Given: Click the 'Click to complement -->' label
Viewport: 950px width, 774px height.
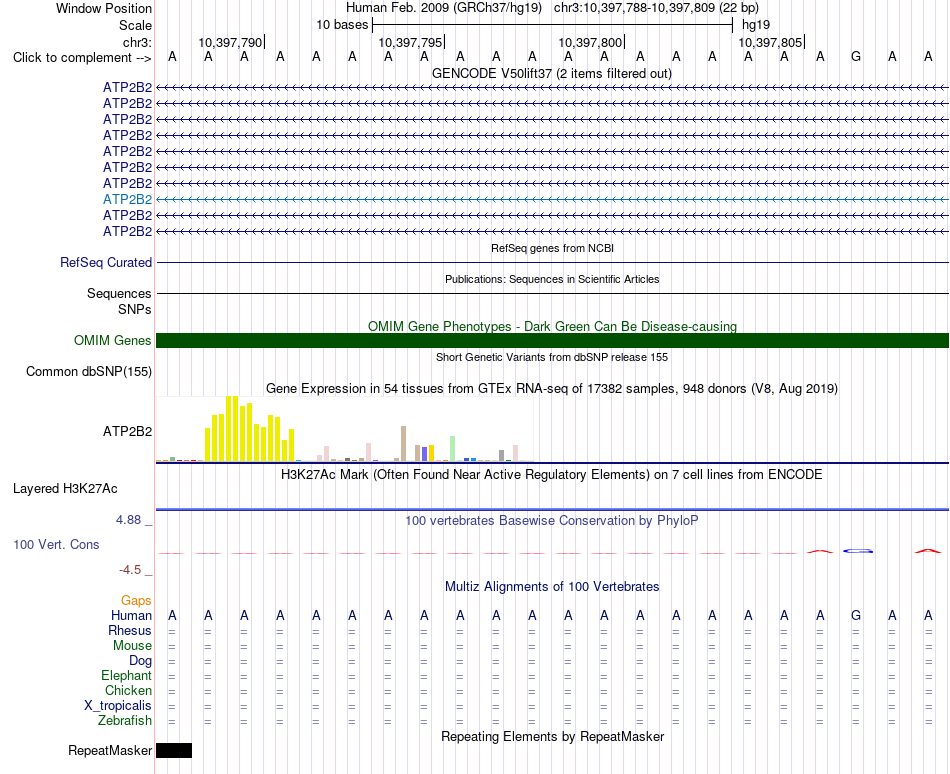Looking at the screenshot, I should coord(82,58).
